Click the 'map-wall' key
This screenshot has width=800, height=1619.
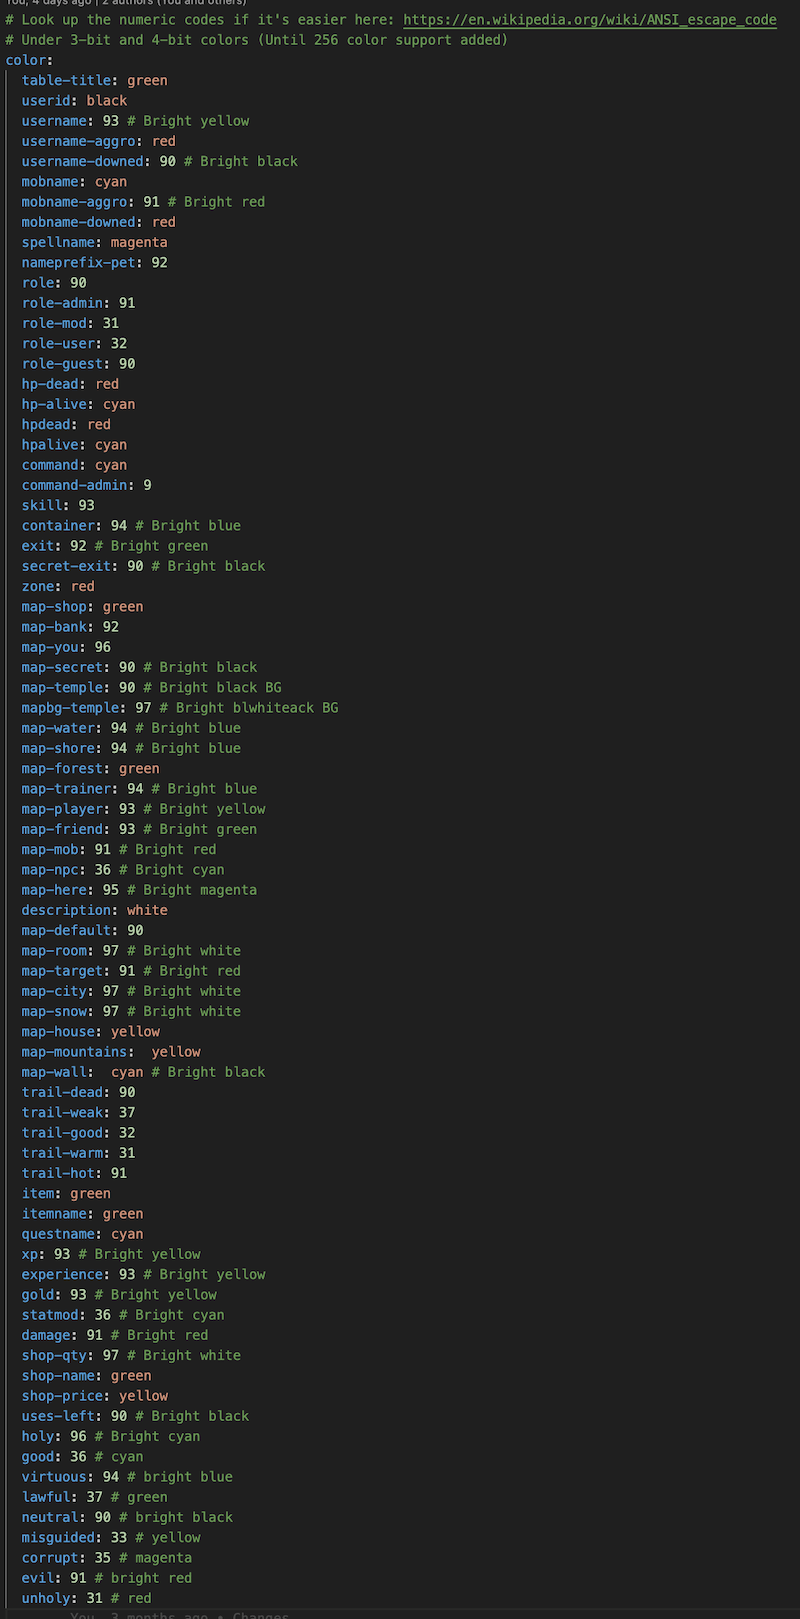pyautogui.click(x=54, y=1072)
